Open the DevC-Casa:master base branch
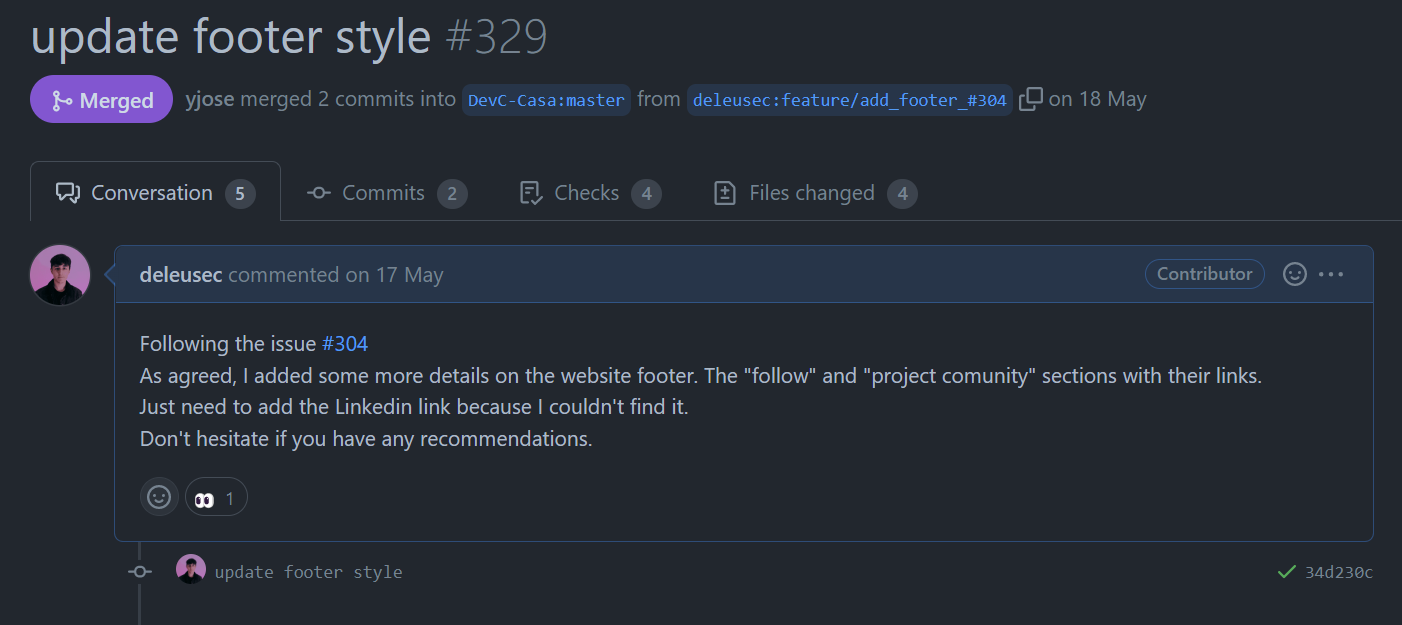Image resolution: width=1402 pixels, height=625 pixels. 546,100
